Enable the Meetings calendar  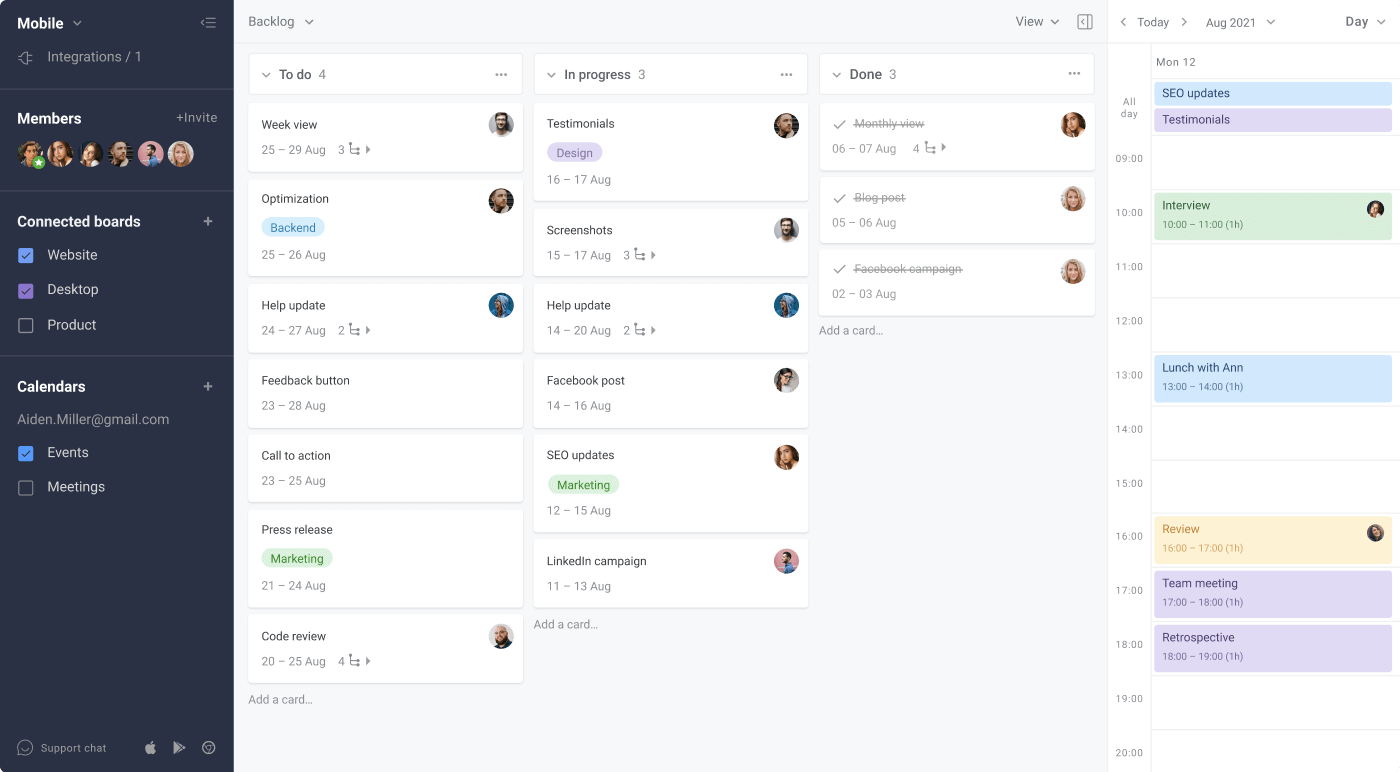pyautogui.click(x=25, y=487)
